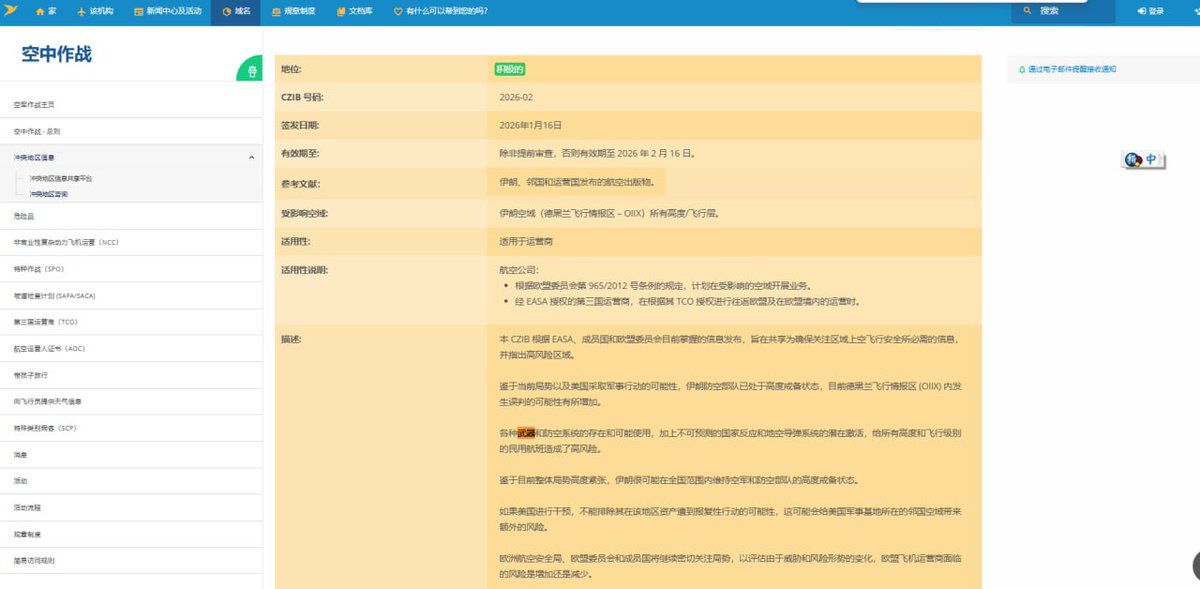Click the green 积极的 status badge
Viewport: 1200px width, 589px height.
click(x=510, y=69)
